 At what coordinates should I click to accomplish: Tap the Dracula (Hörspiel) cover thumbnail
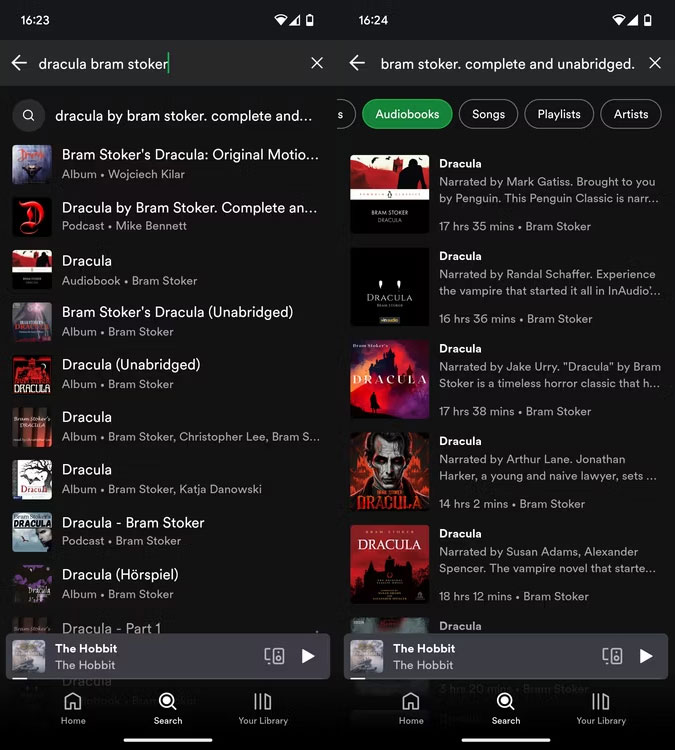pos(32,585)
